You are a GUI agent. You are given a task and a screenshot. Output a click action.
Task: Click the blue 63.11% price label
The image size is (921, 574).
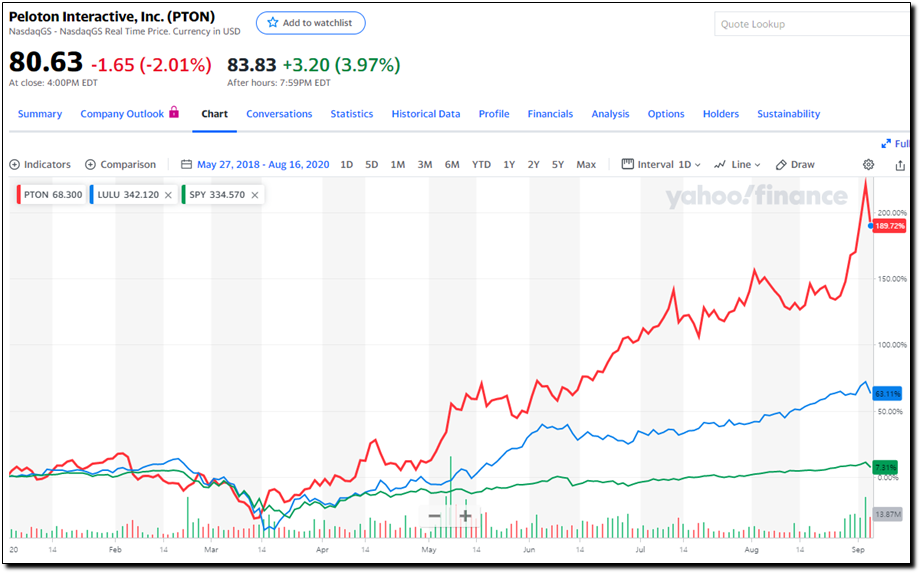pos(888,394)
